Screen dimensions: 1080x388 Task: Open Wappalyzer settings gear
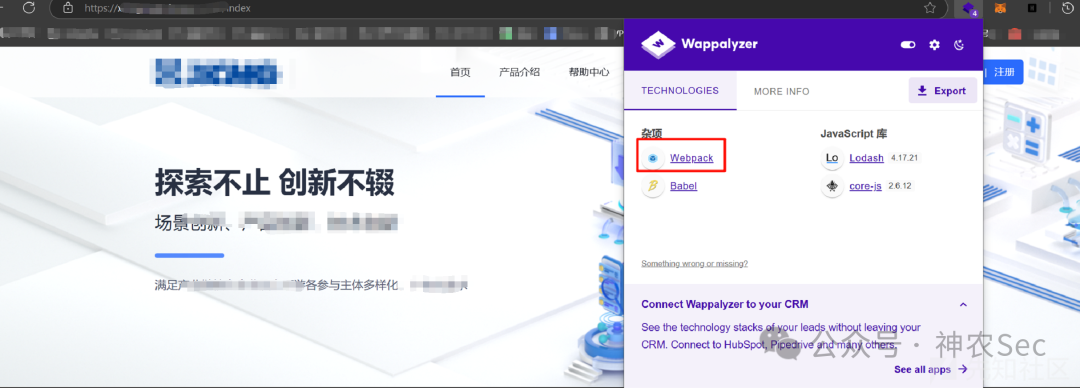pos(934,45)
